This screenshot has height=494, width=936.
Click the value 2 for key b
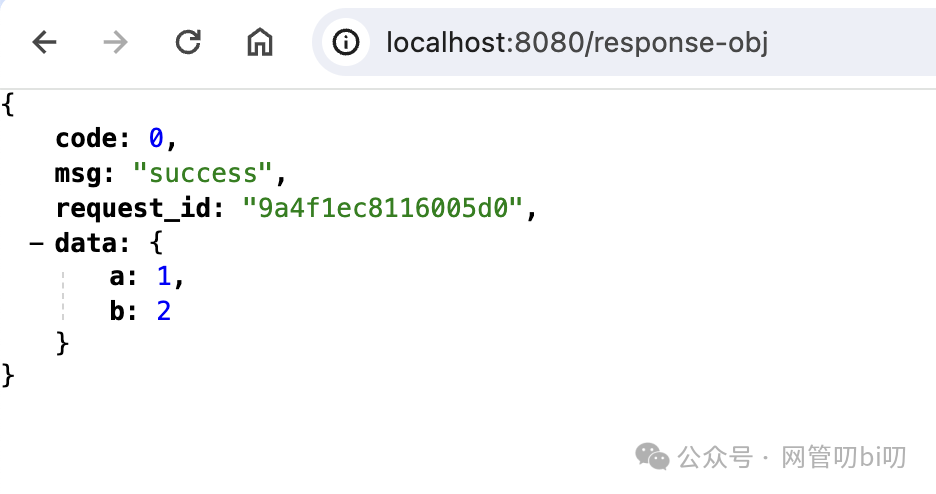(x=163, y=311)
